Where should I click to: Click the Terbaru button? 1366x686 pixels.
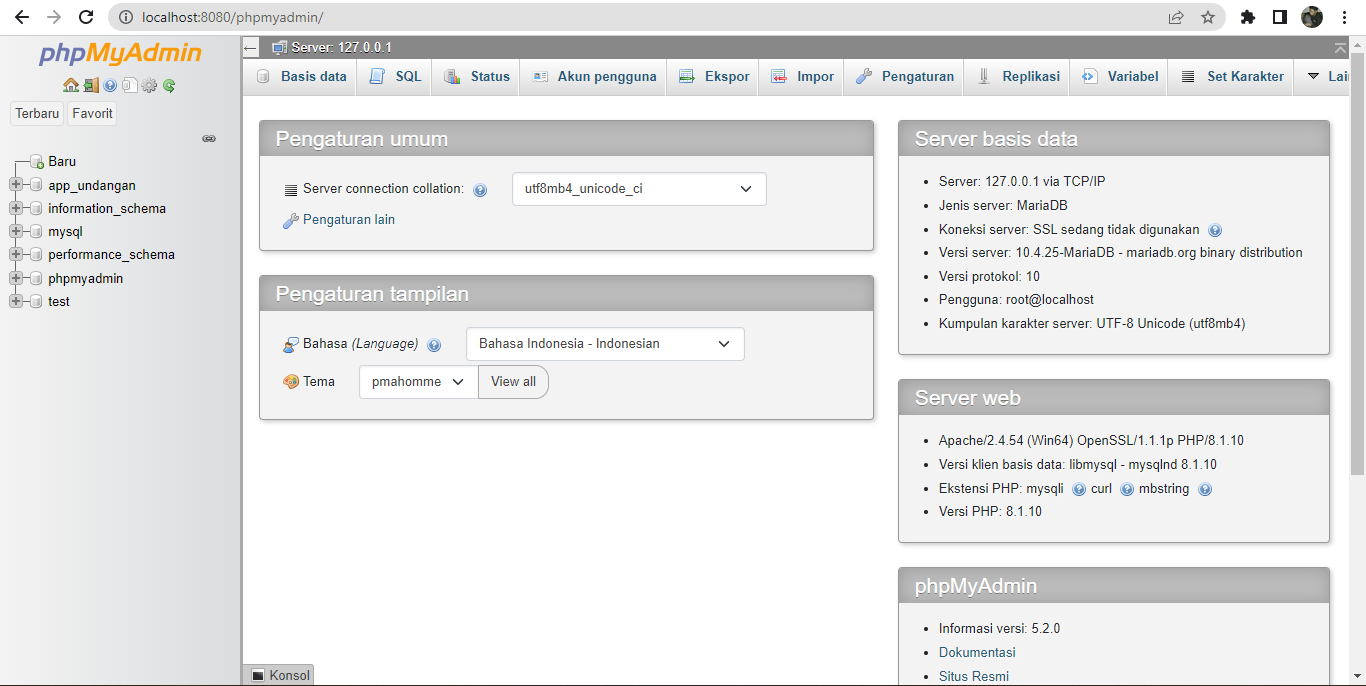point(37,114)
